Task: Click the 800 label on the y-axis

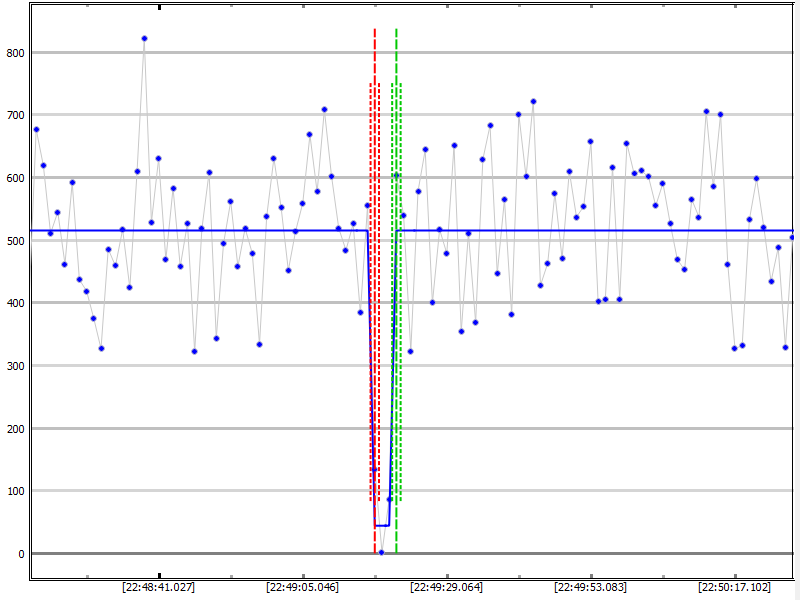Action: tap(15, 53)
